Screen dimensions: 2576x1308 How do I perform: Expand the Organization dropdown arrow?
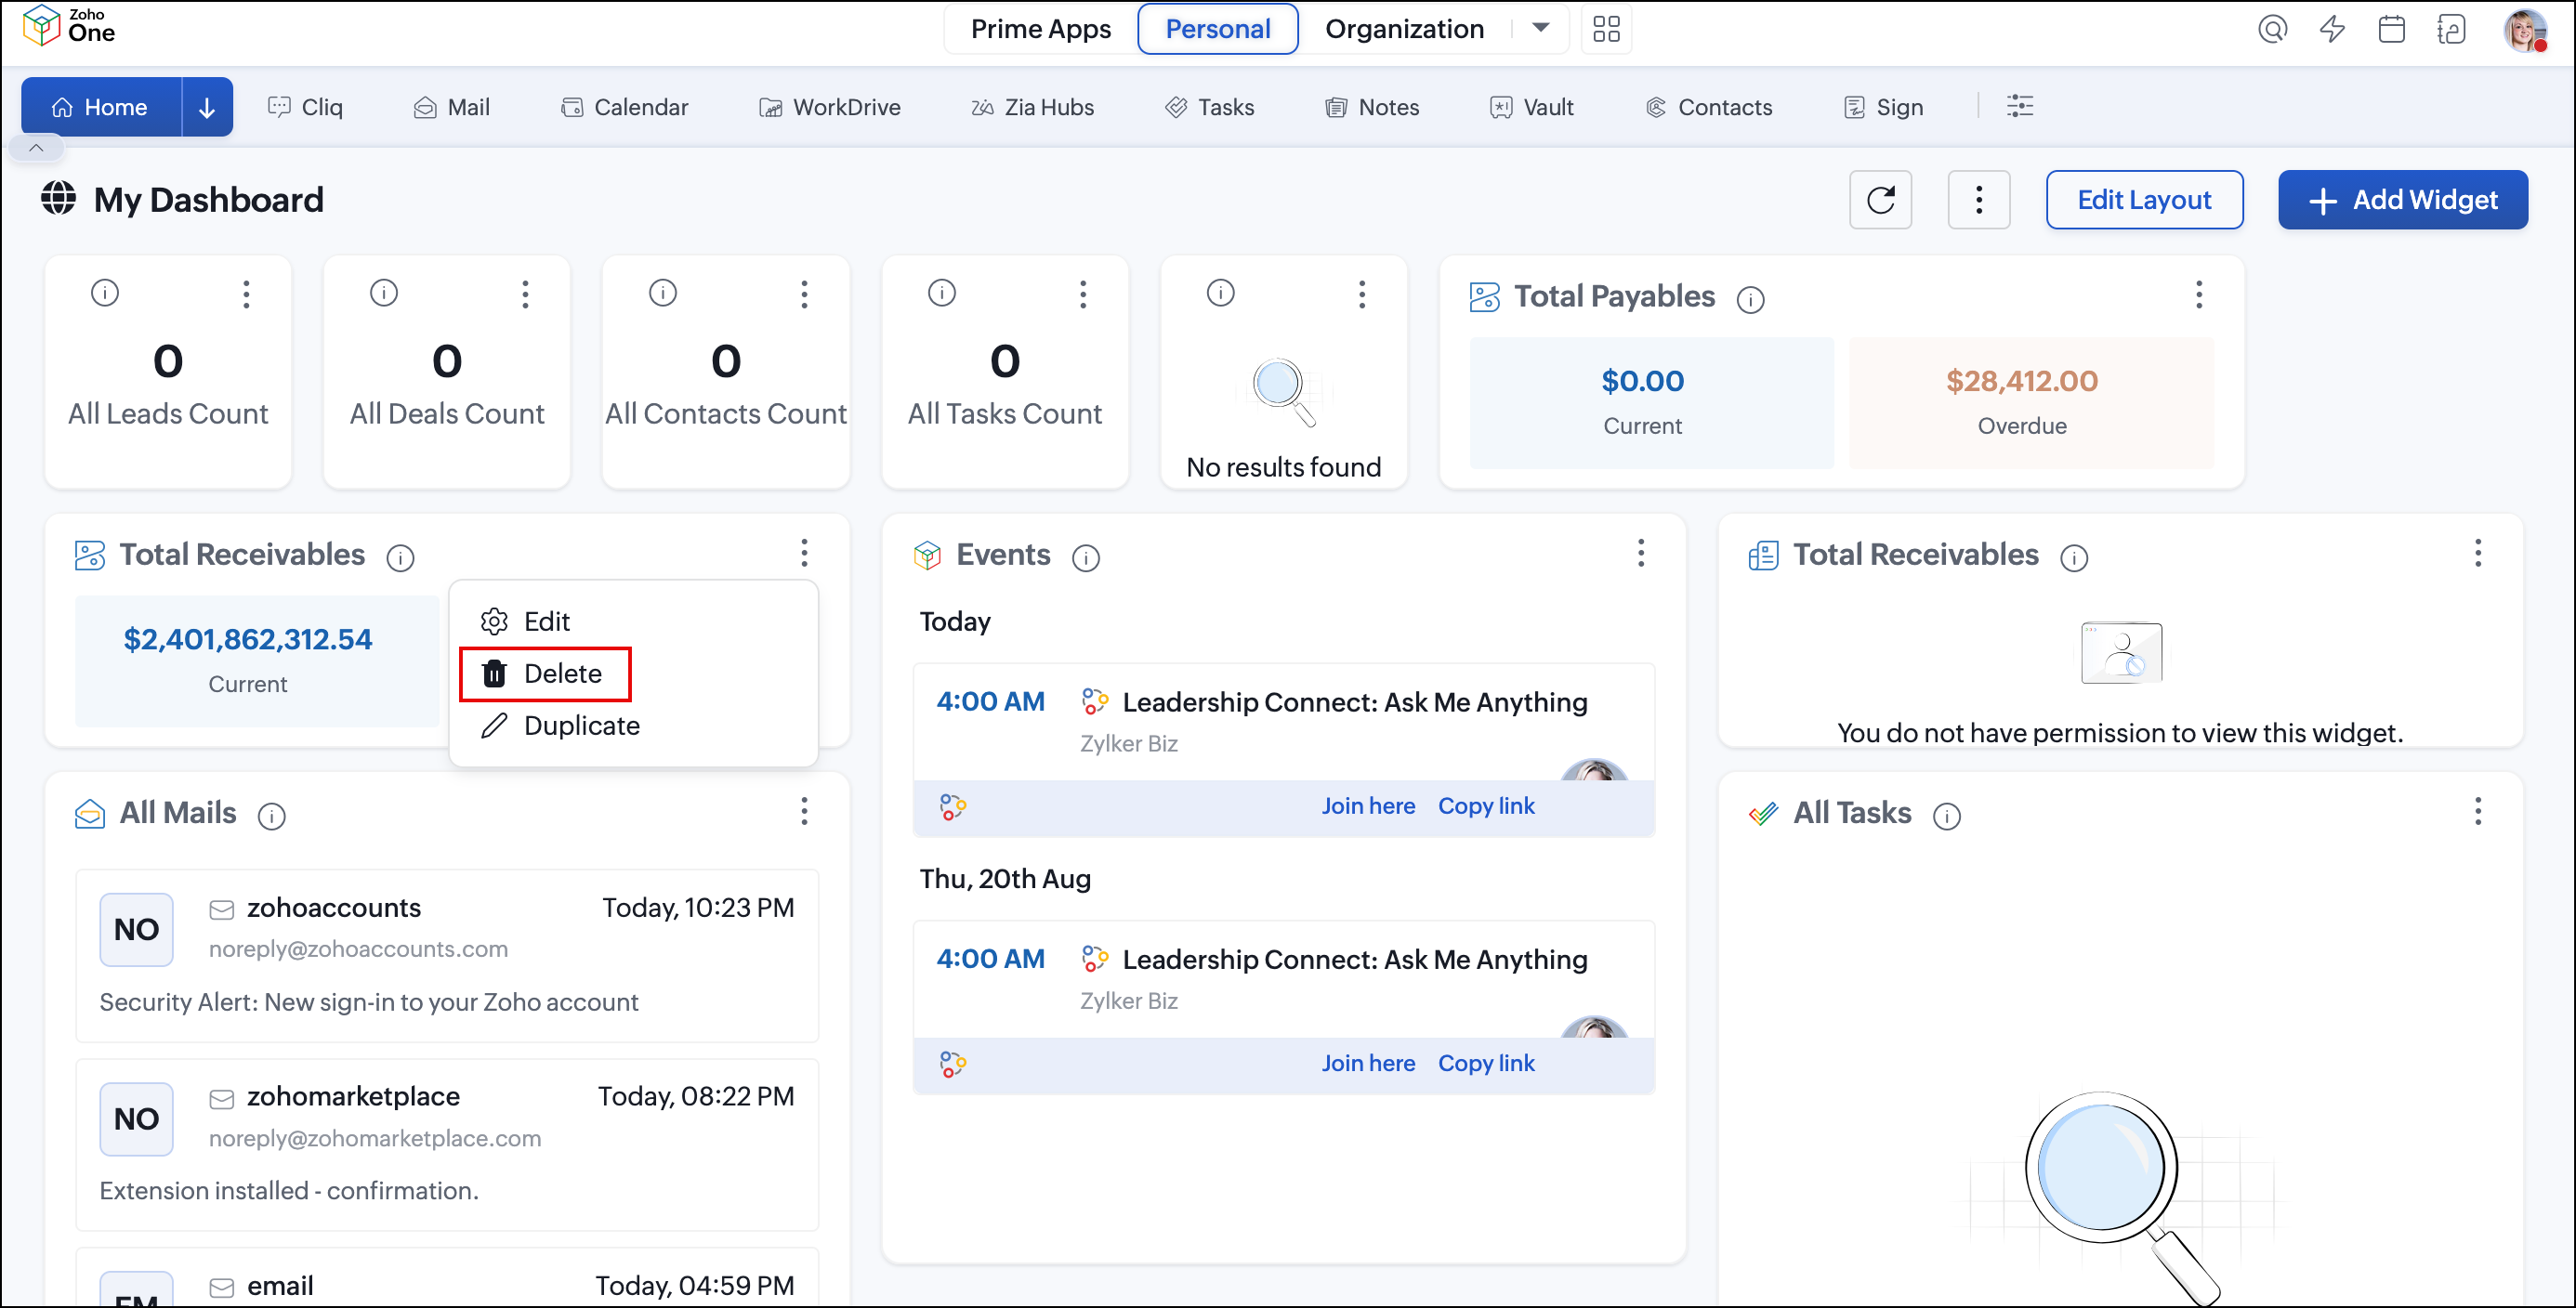[x=1540, y=28]
